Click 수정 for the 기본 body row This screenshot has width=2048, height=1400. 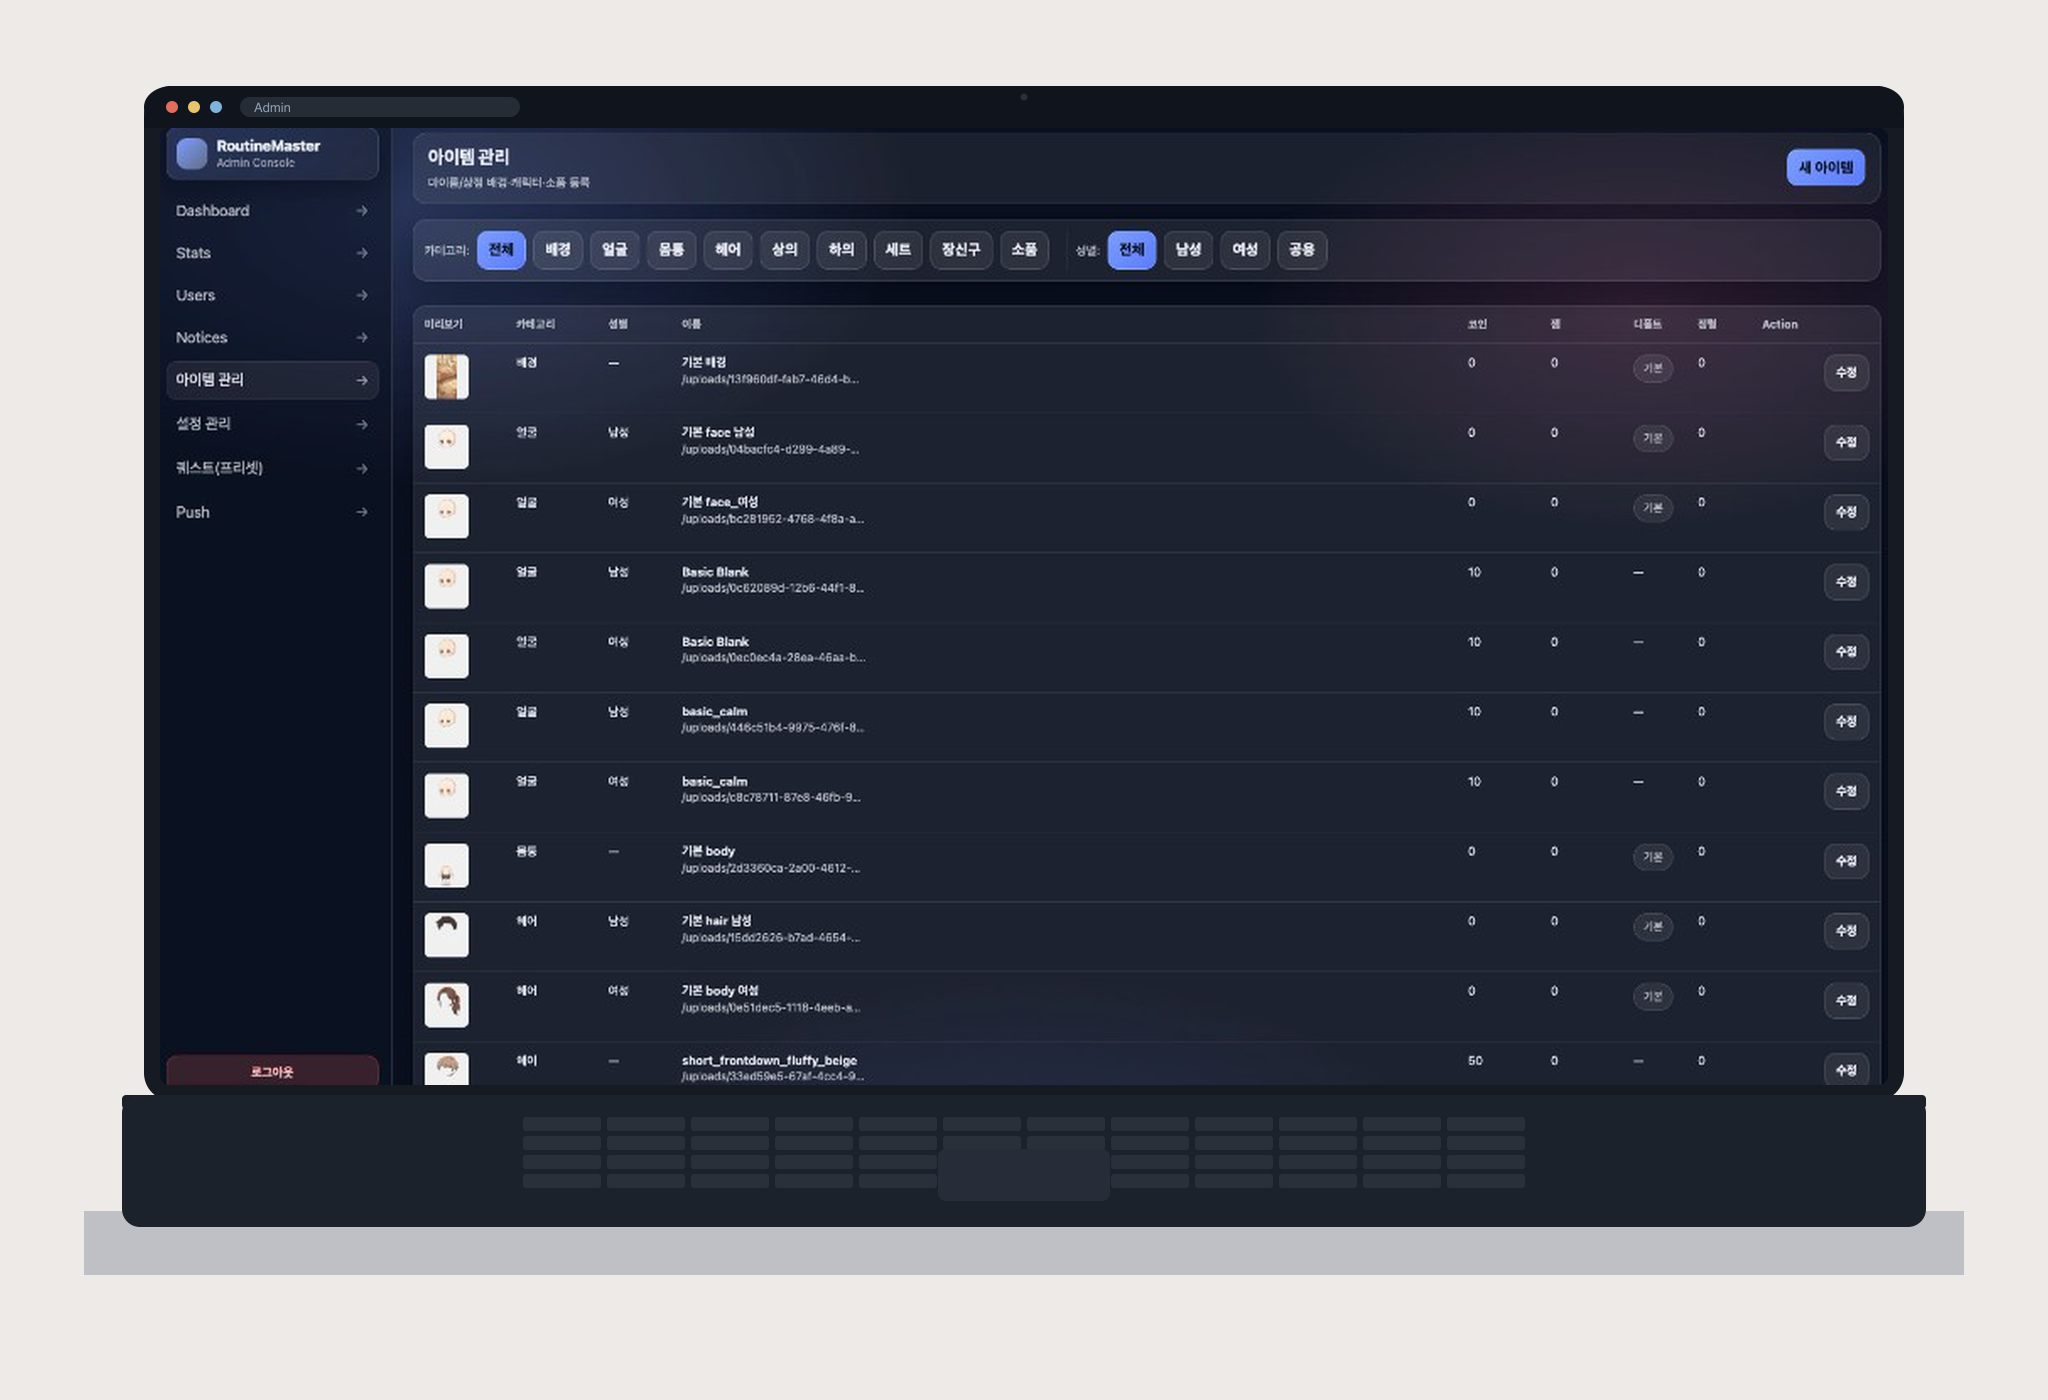pos(1846,861)
